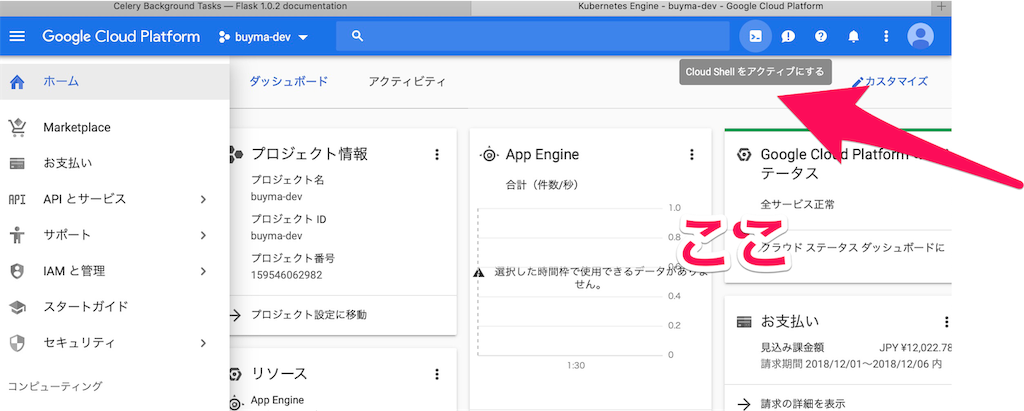1024x411 pixels.
Task: Switch to the アクティビティ tab
Action: tap(407, 82)
